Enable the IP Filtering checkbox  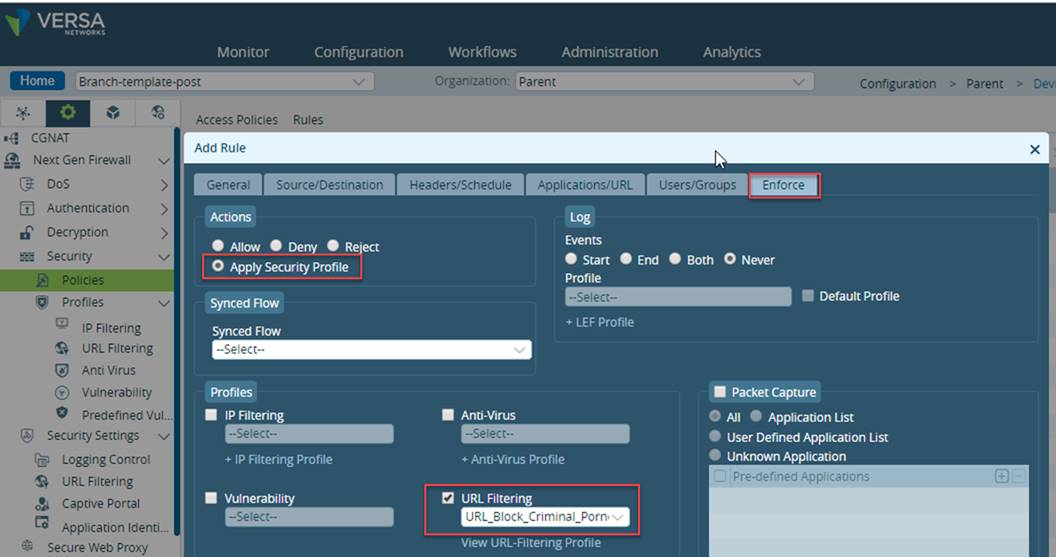211,415
